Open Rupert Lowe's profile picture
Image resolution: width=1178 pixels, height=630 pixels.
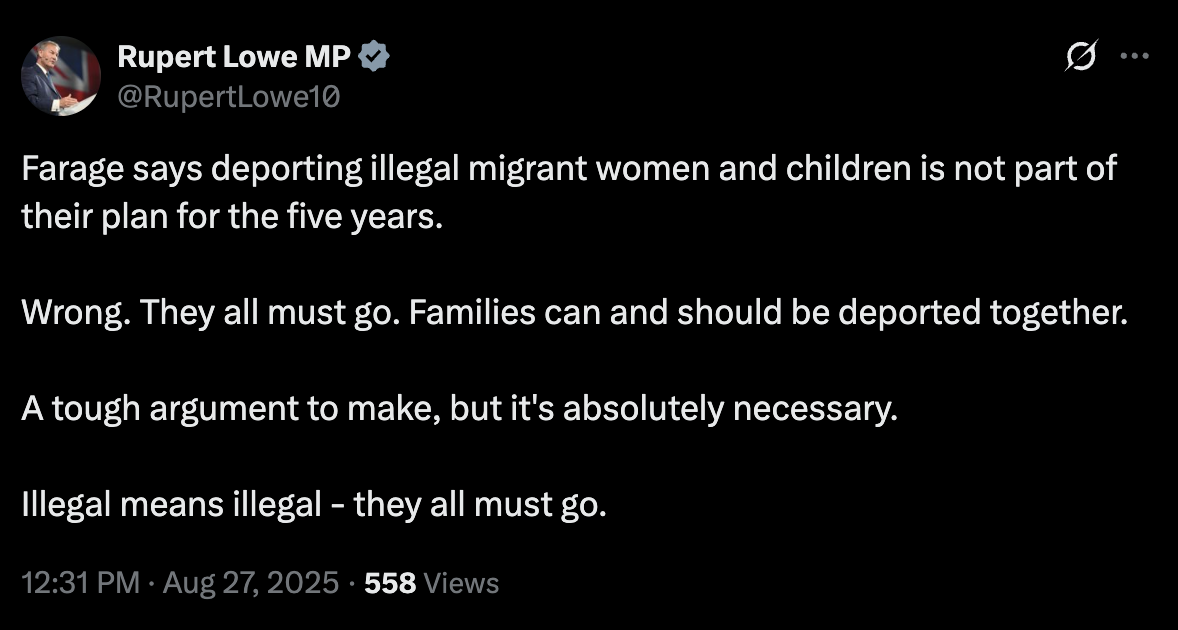coord(61,76)
